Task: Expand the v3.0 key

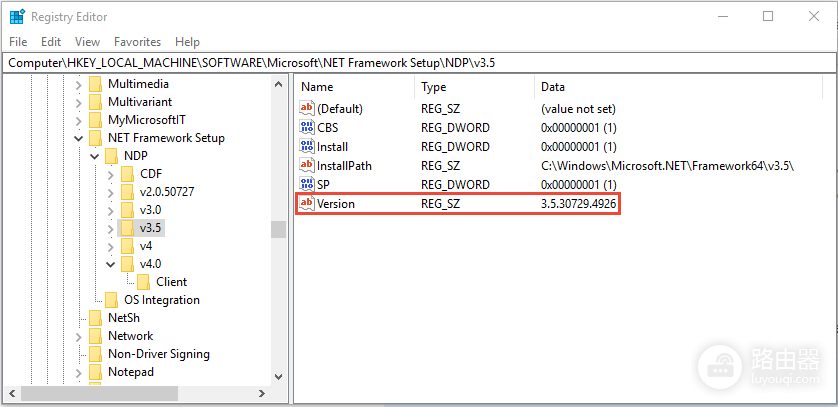Action: 111,210
